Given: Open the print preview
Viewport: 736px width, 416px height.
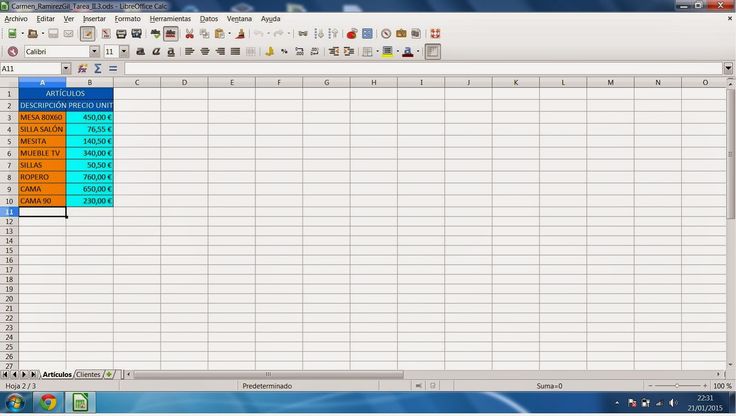Looking at the screenshot, I should coord(137,33).
